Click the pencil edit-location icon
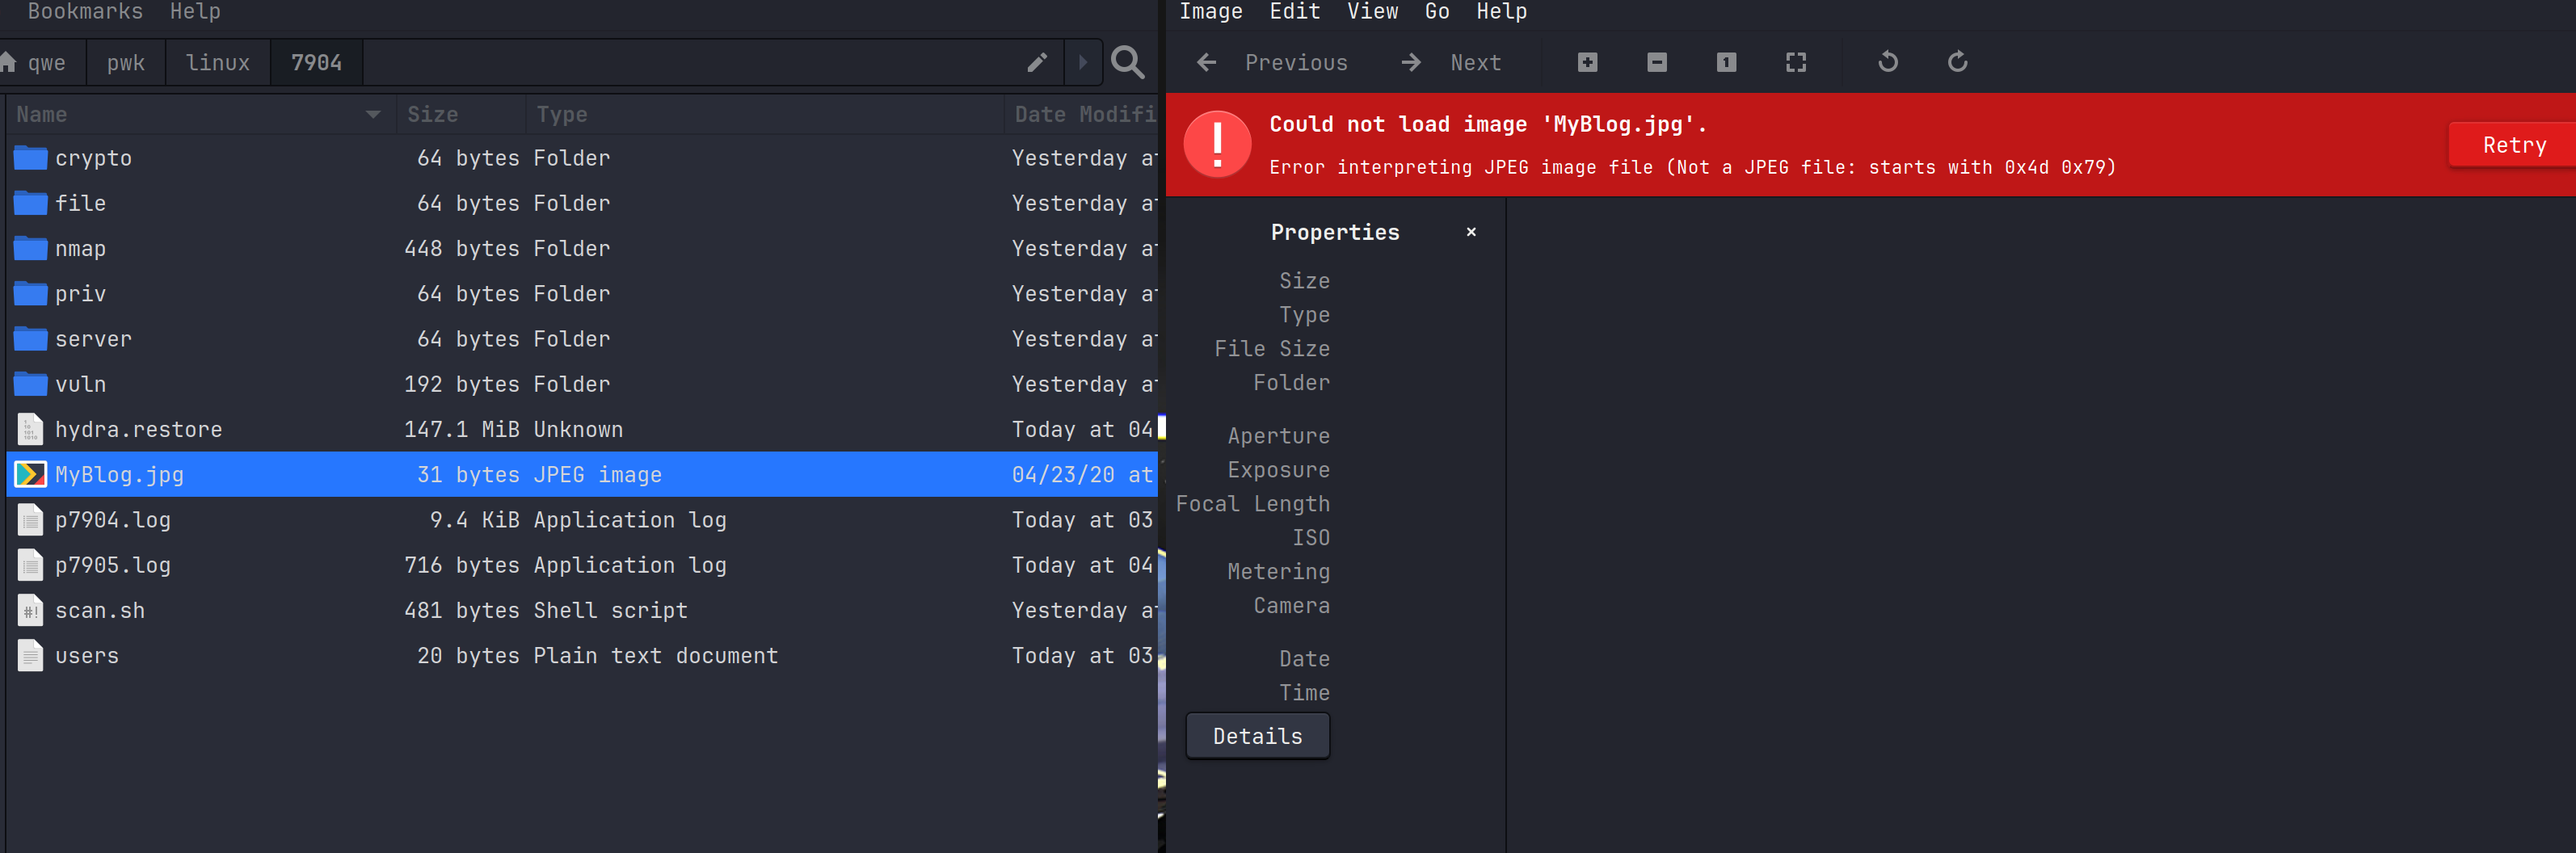The width and height of the screenshot is (2576, 853). (x=1037, y=62)
